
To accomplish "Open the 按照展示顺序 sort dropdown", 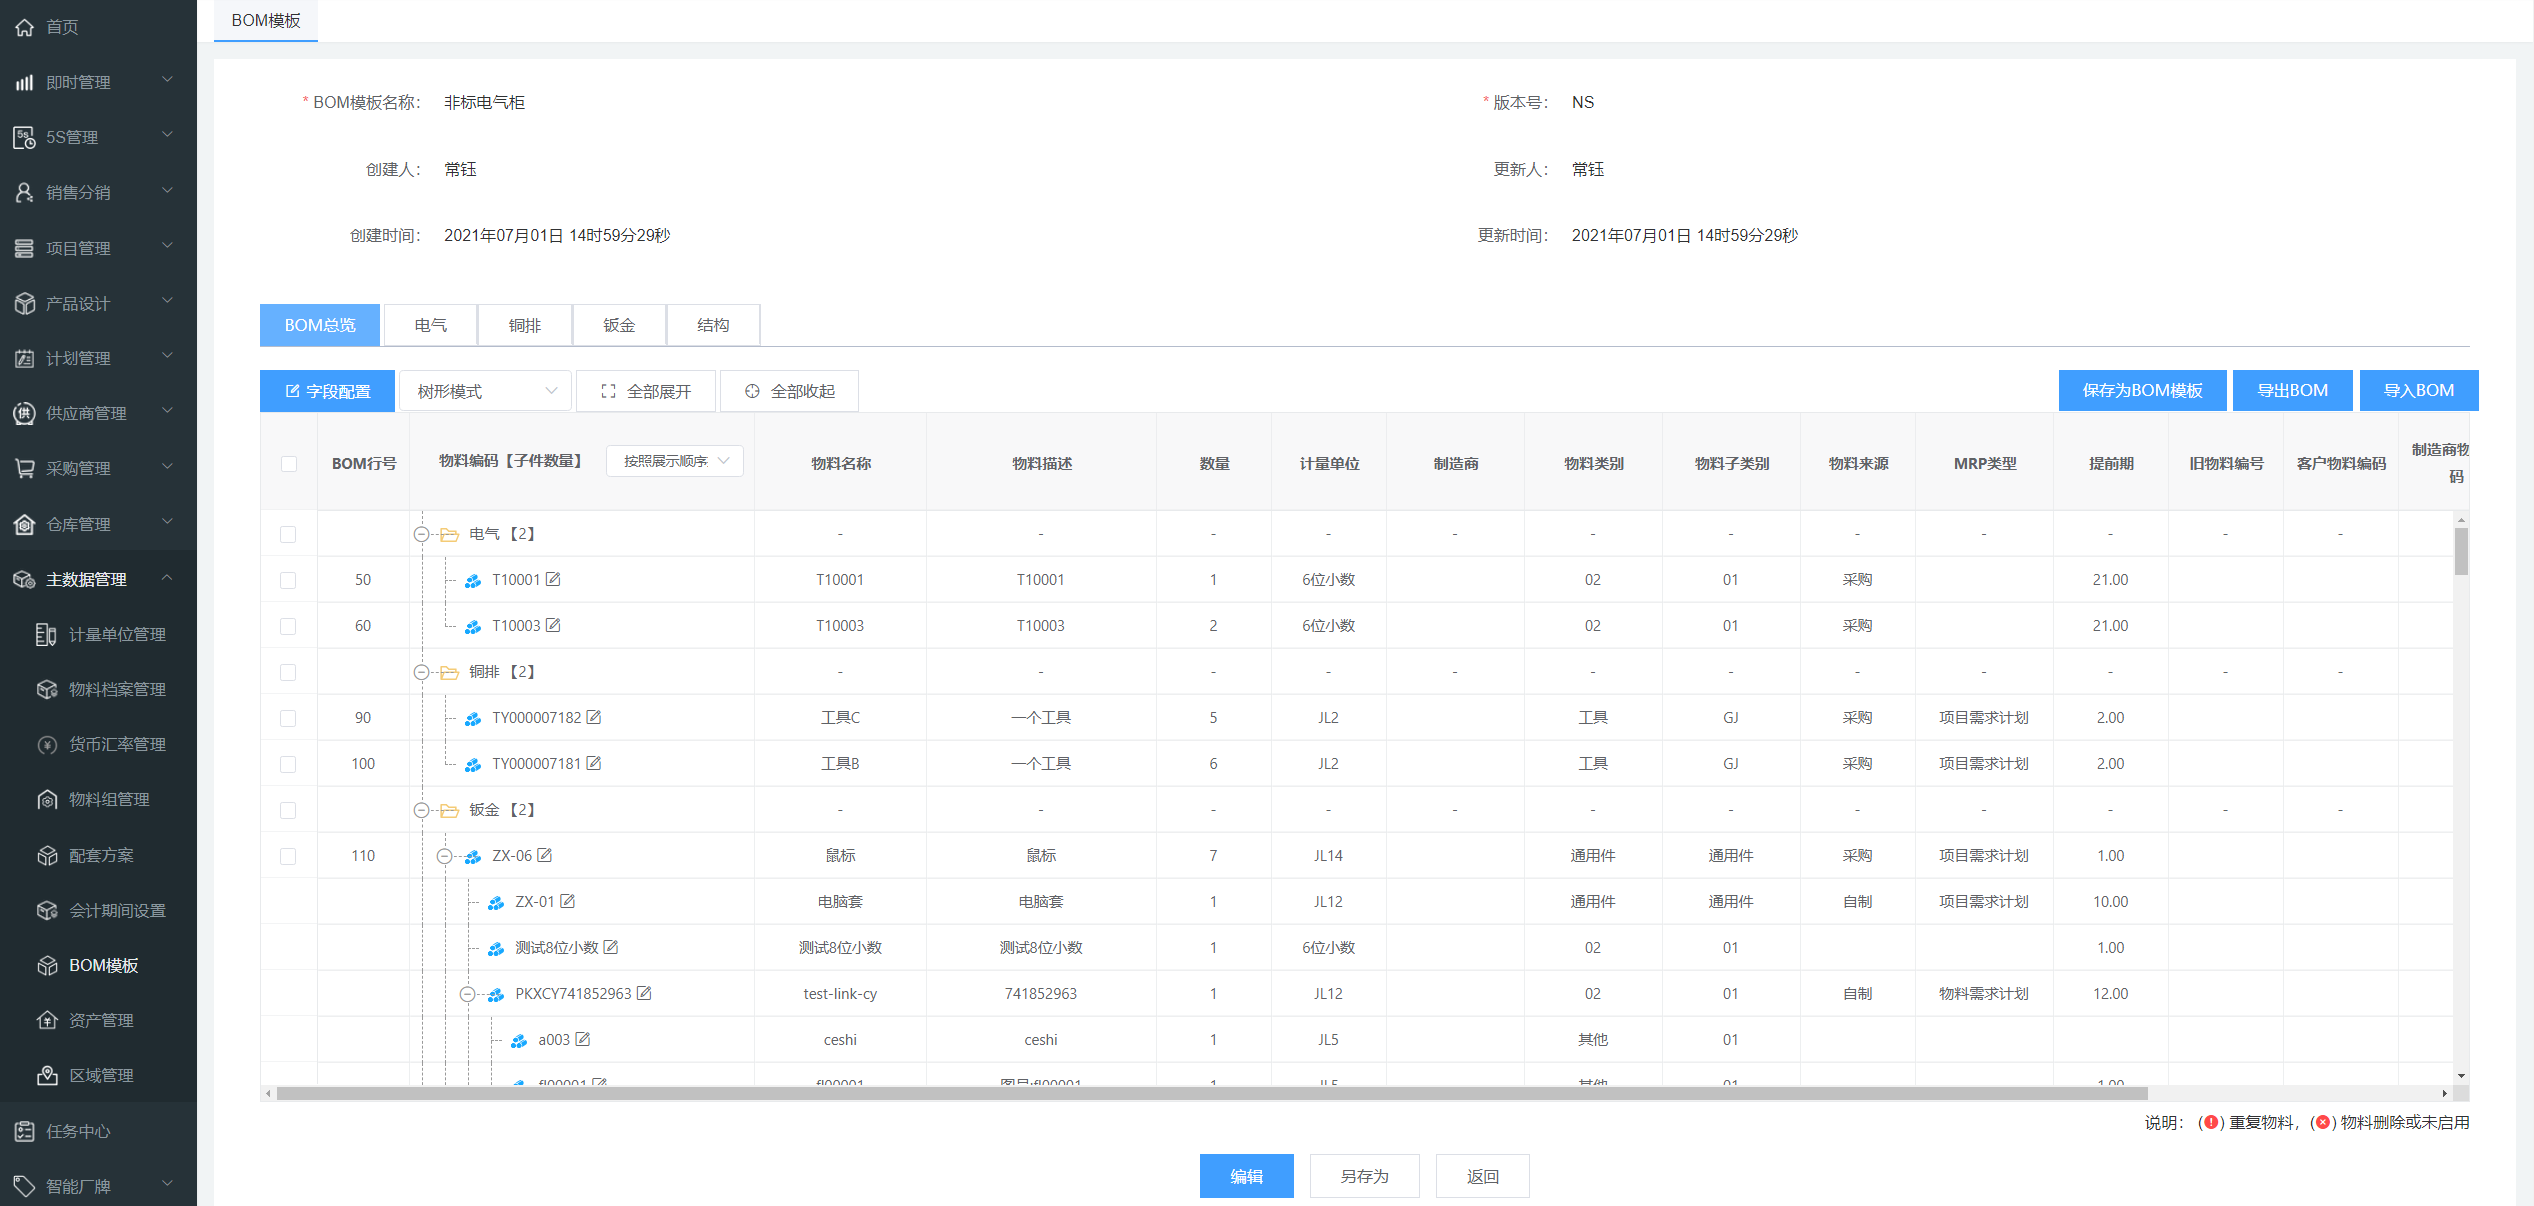I will (x=675, y=461).
